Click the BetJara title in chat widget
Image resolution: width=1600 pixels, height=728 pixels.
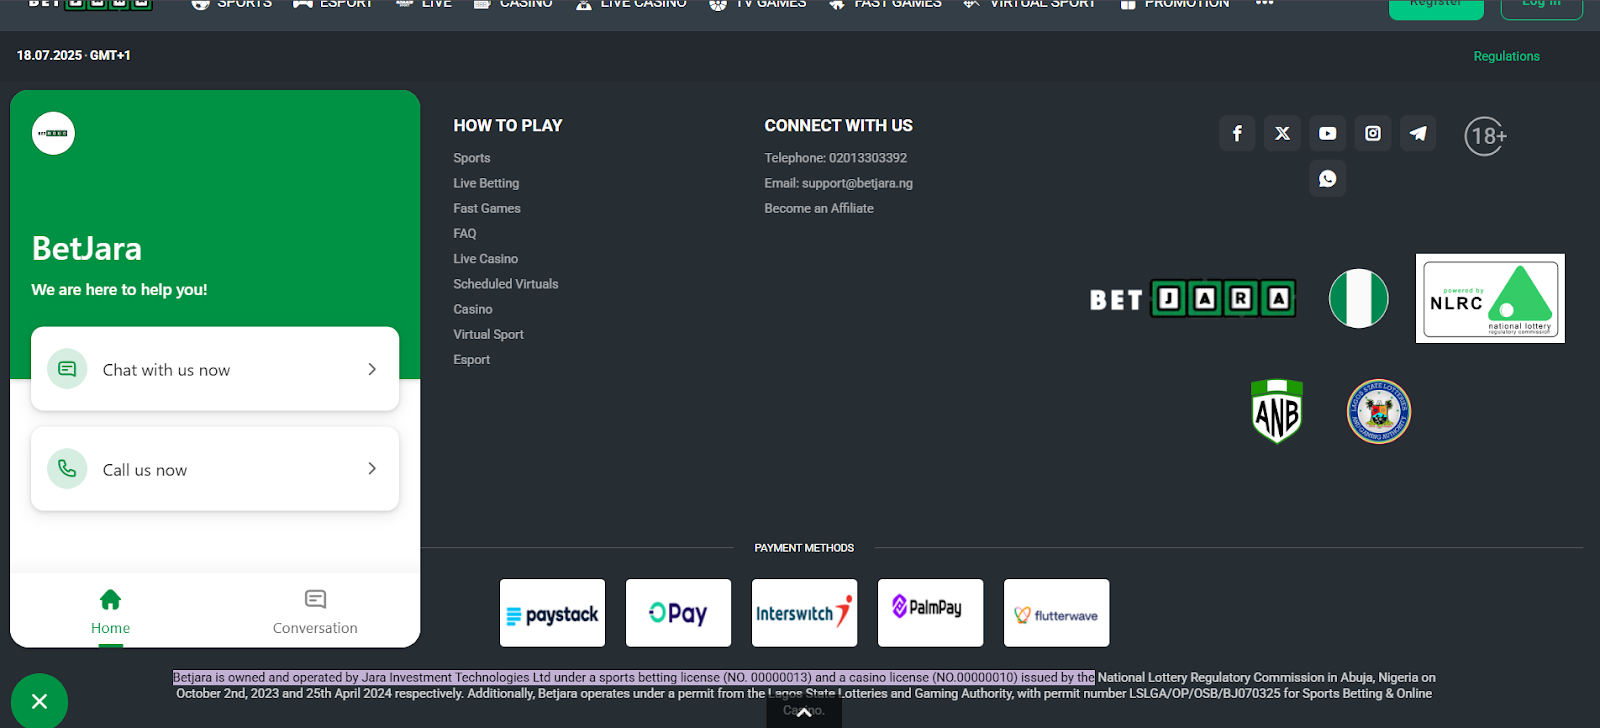[x=87, y=248]
